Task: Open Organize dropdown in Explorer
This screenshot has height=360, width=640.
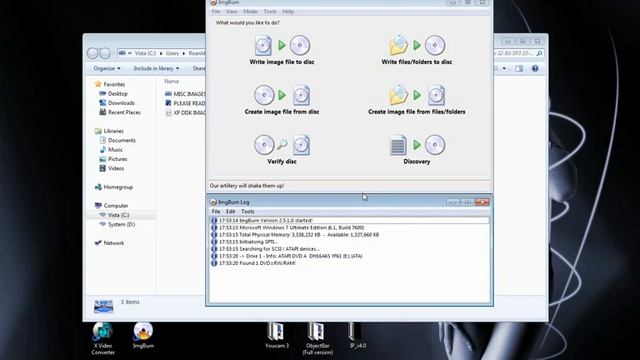Action: coord(107,69)
